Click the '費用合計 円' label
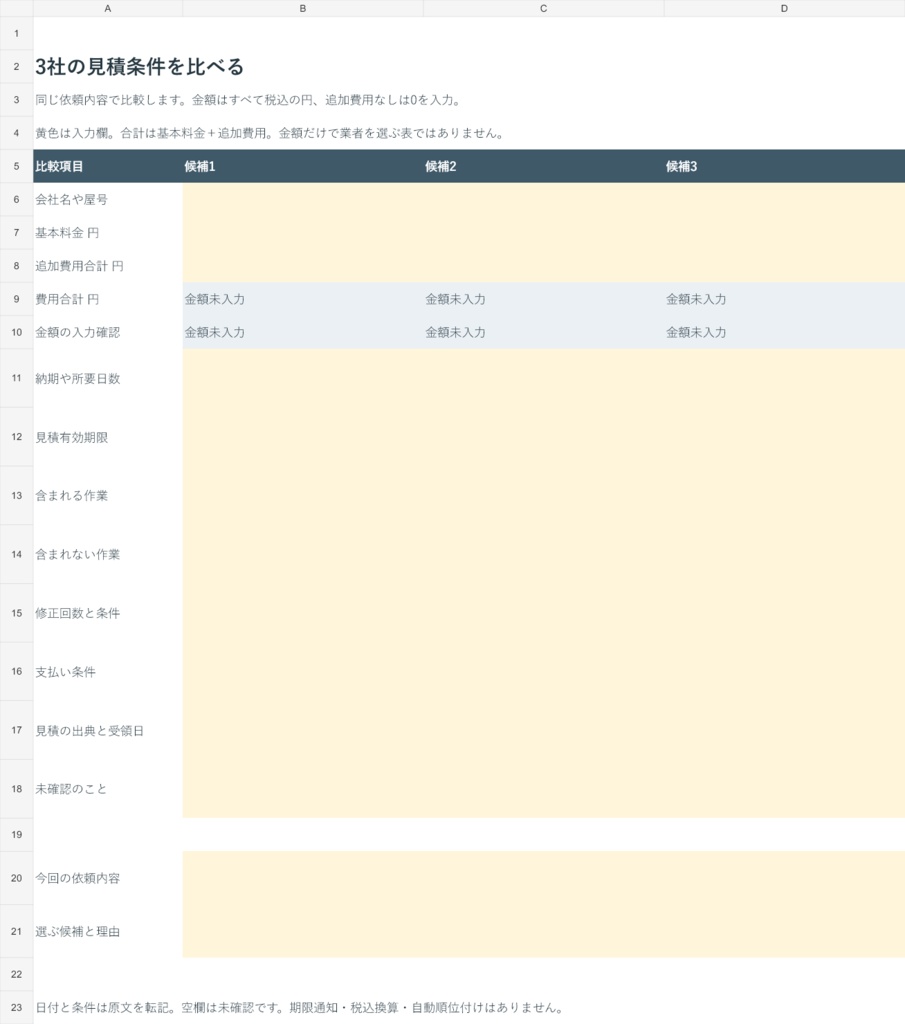The height and width of the screenshot is (1024, 905). pyautogui.click(x=67, y=299)
